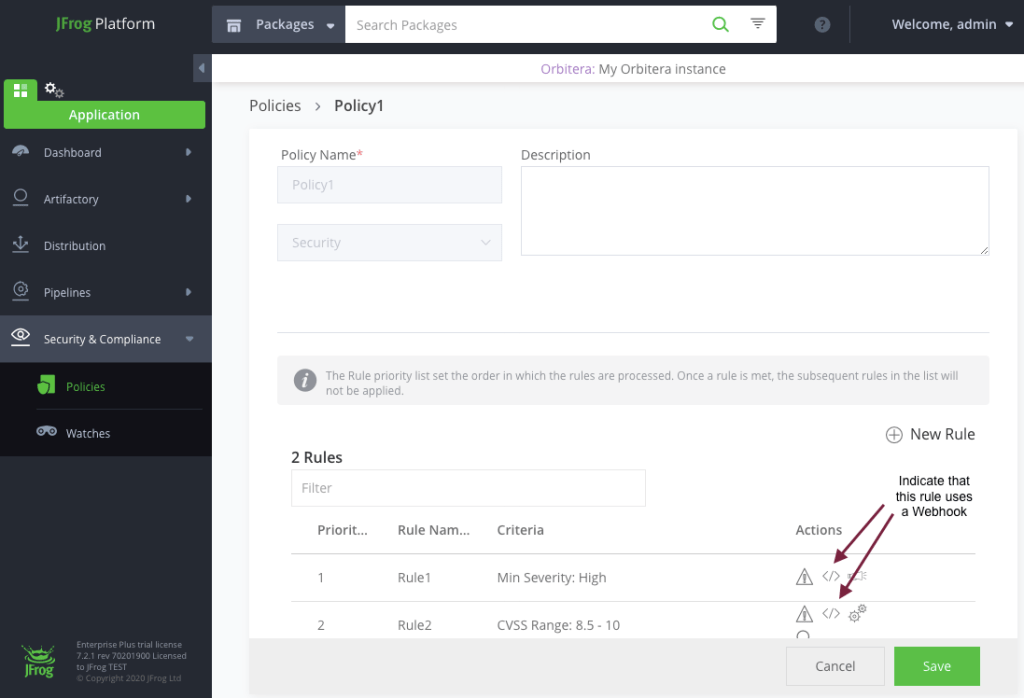1024x698 pixels.
Task: Click the rules Filter input field
Action: tap(468, 488)
